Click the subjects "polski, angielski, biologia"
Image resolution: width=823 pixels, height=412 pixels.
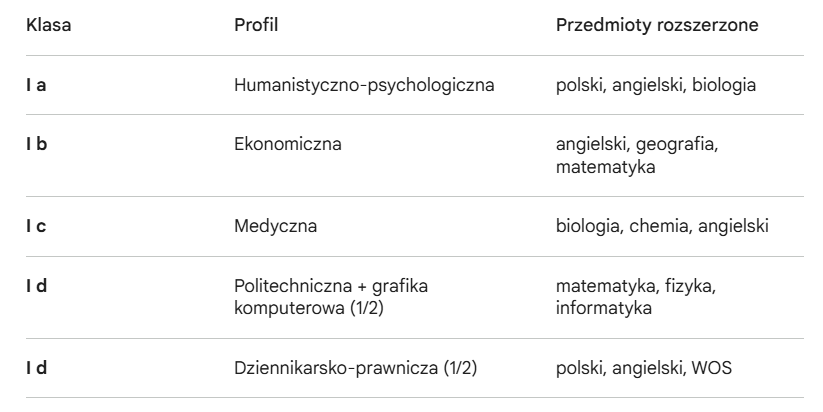(655, 84)
